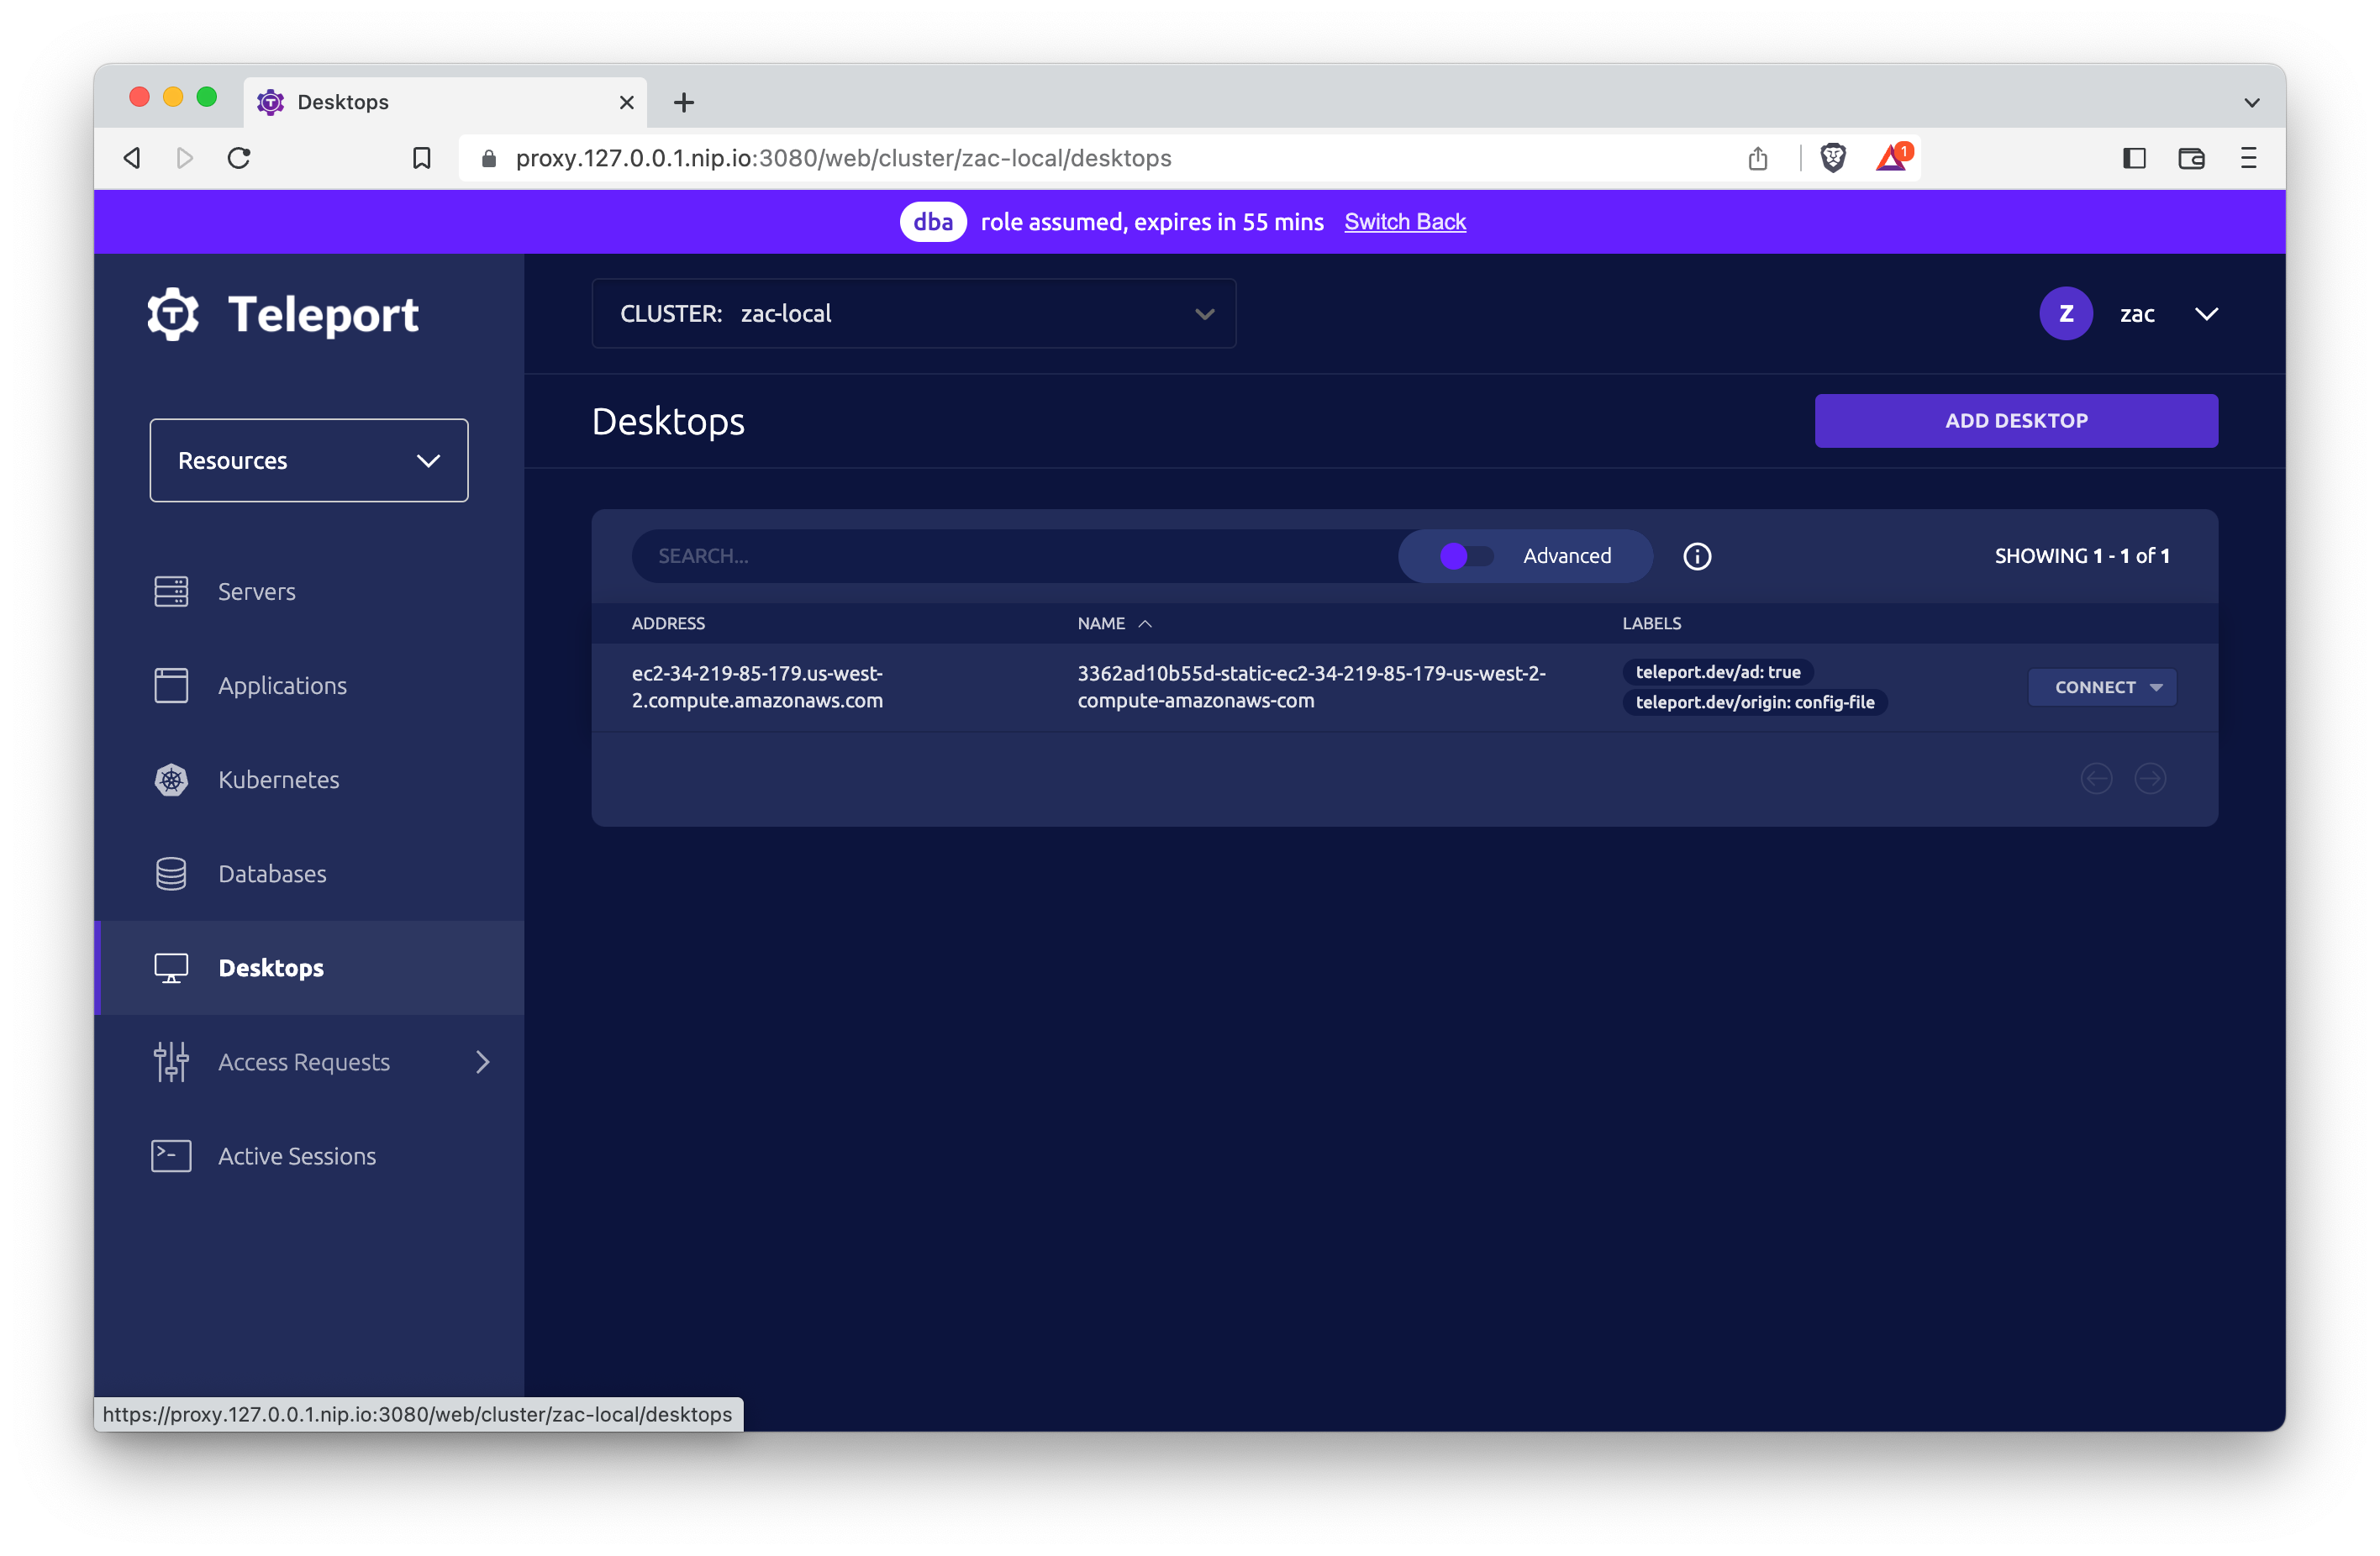Expand the Resources dropdown selector

coord(309,461)
